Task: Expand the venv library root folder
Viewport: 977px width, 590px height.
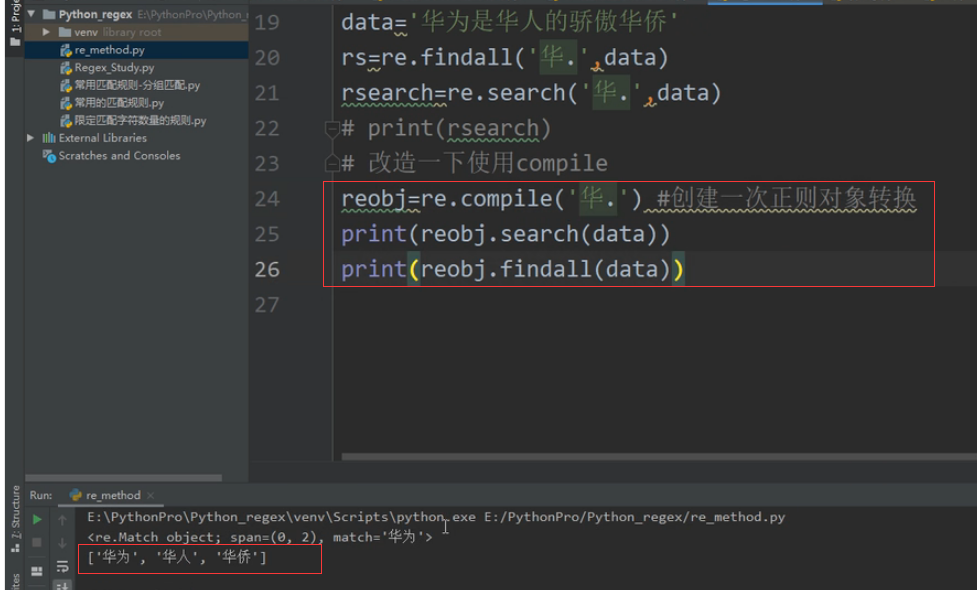Action: coord(46,32)
